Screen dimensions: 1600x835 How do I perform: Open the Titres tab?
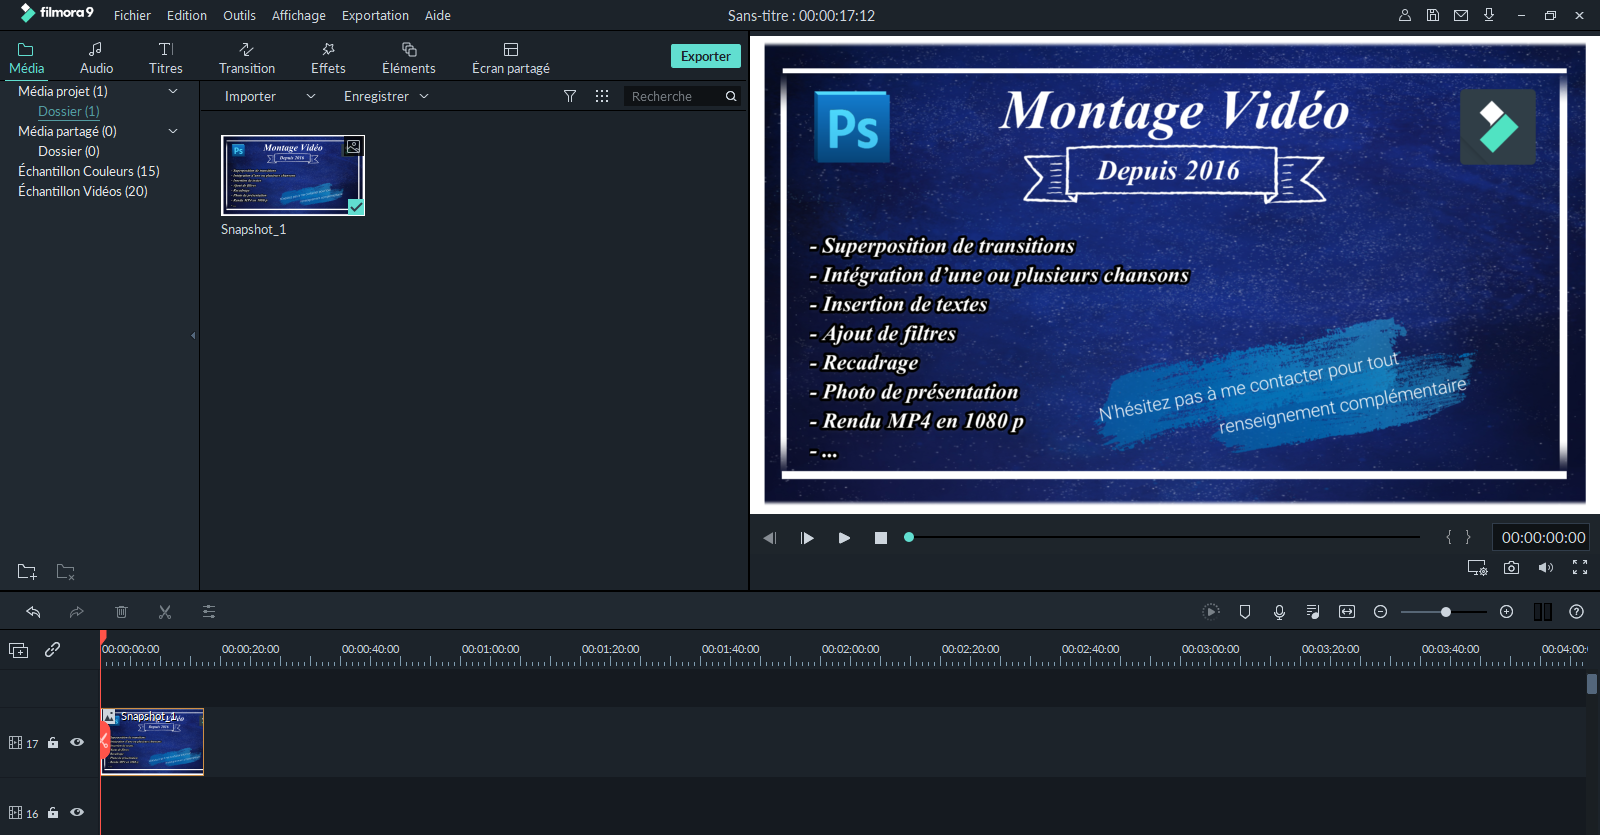[x=166, y=58]
